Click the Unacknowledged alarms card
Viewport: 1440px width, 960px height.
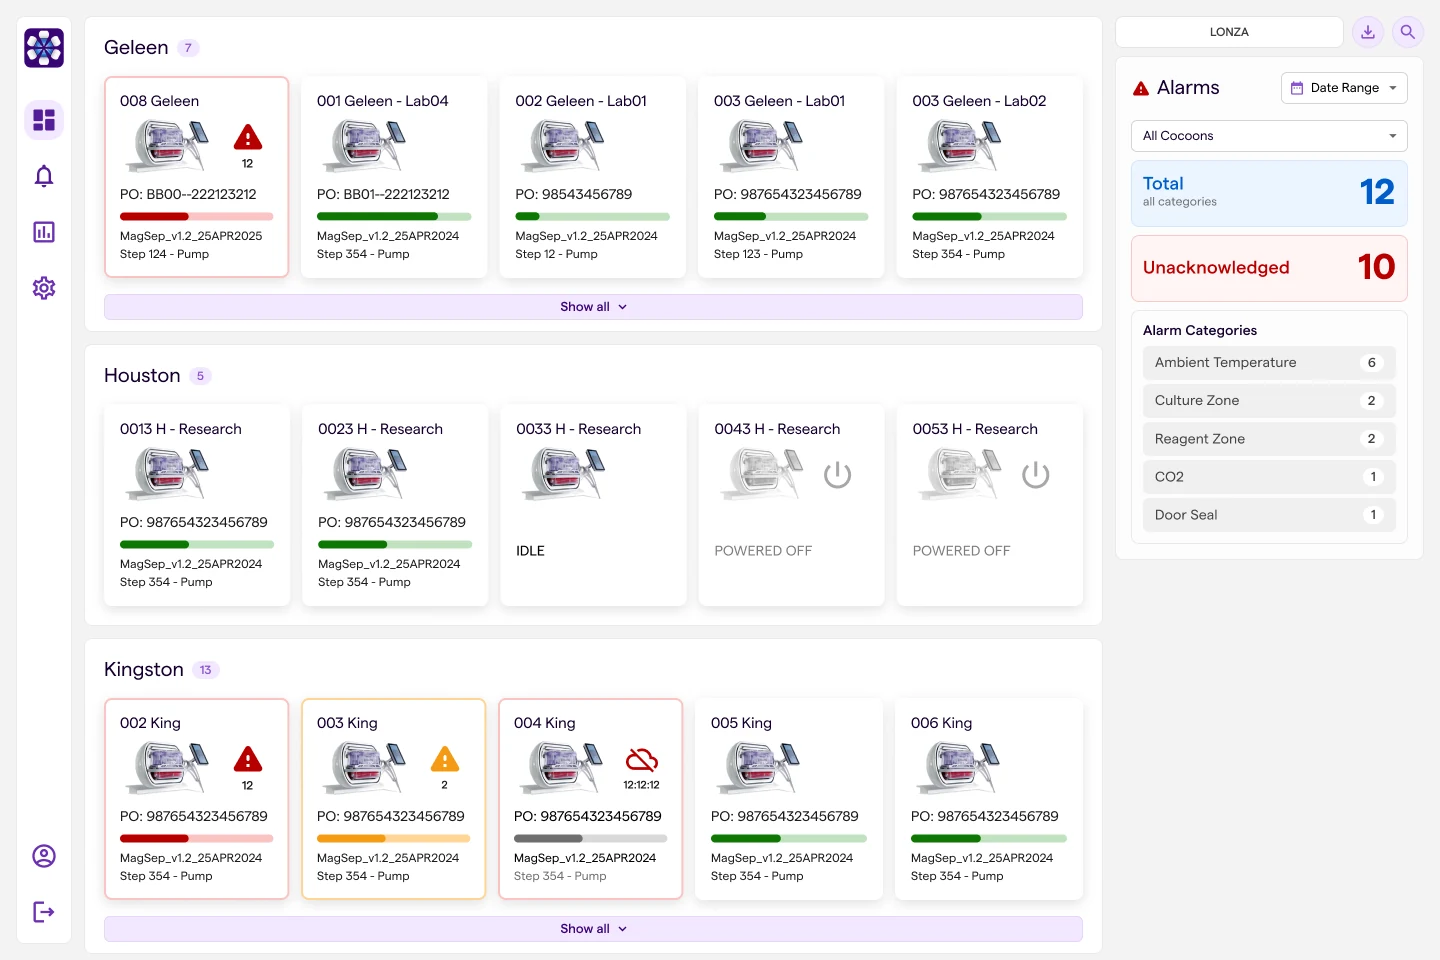1269,268
